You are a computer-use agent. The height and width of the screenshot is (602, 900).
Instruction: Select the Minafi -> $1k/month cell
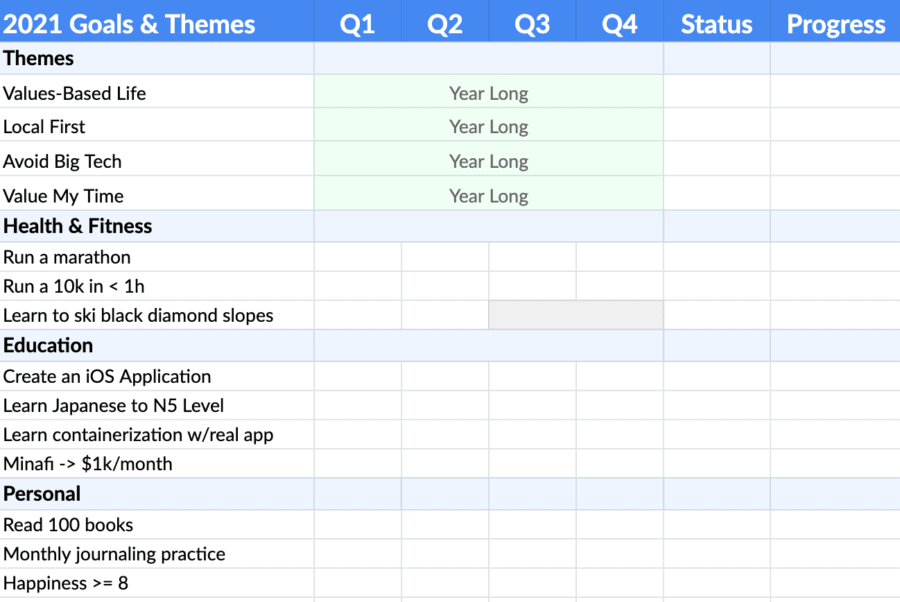point(157,464)
